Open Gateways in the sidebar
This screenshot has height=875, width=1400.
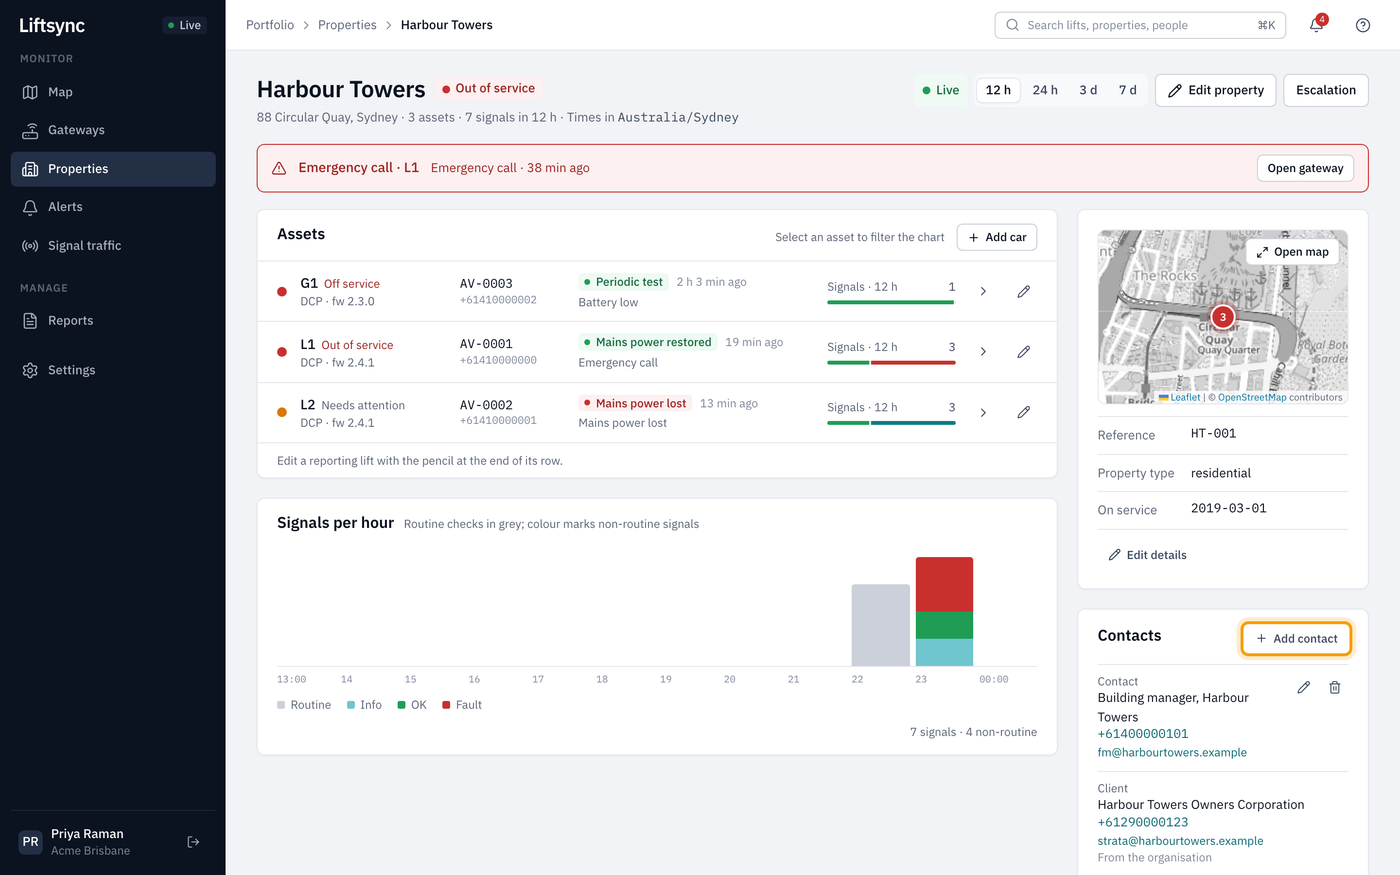point(113,130)
